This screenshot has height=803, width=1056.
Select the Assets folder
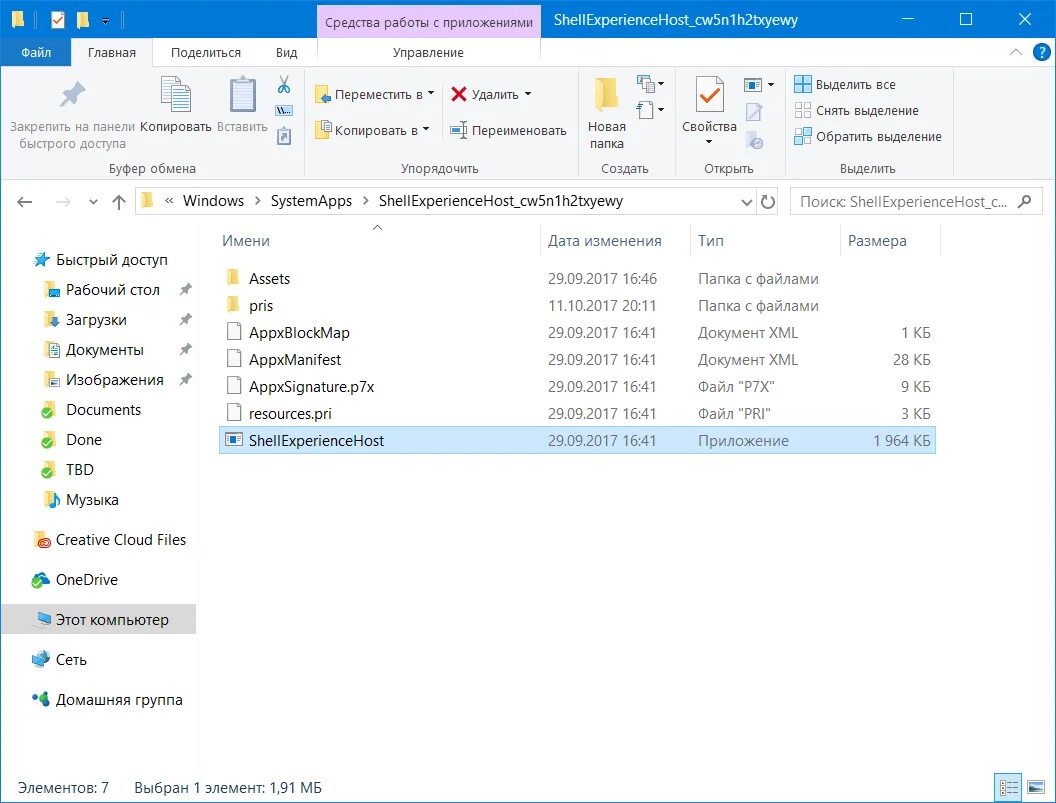coord(577,278)
